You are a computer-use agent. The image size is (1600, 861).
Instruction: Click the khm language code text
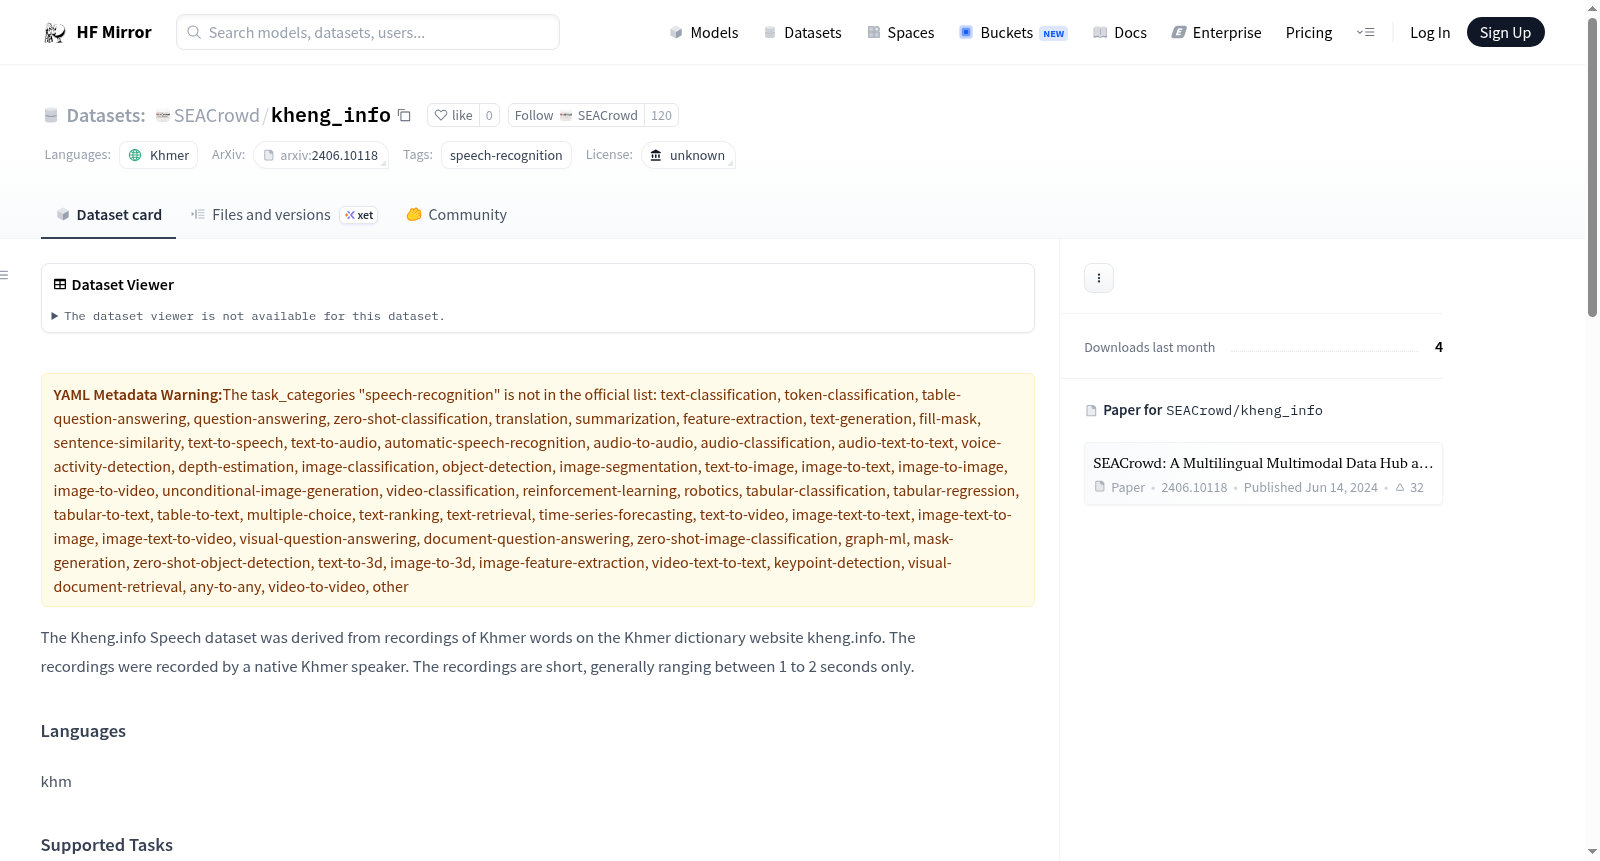point(56,782)
